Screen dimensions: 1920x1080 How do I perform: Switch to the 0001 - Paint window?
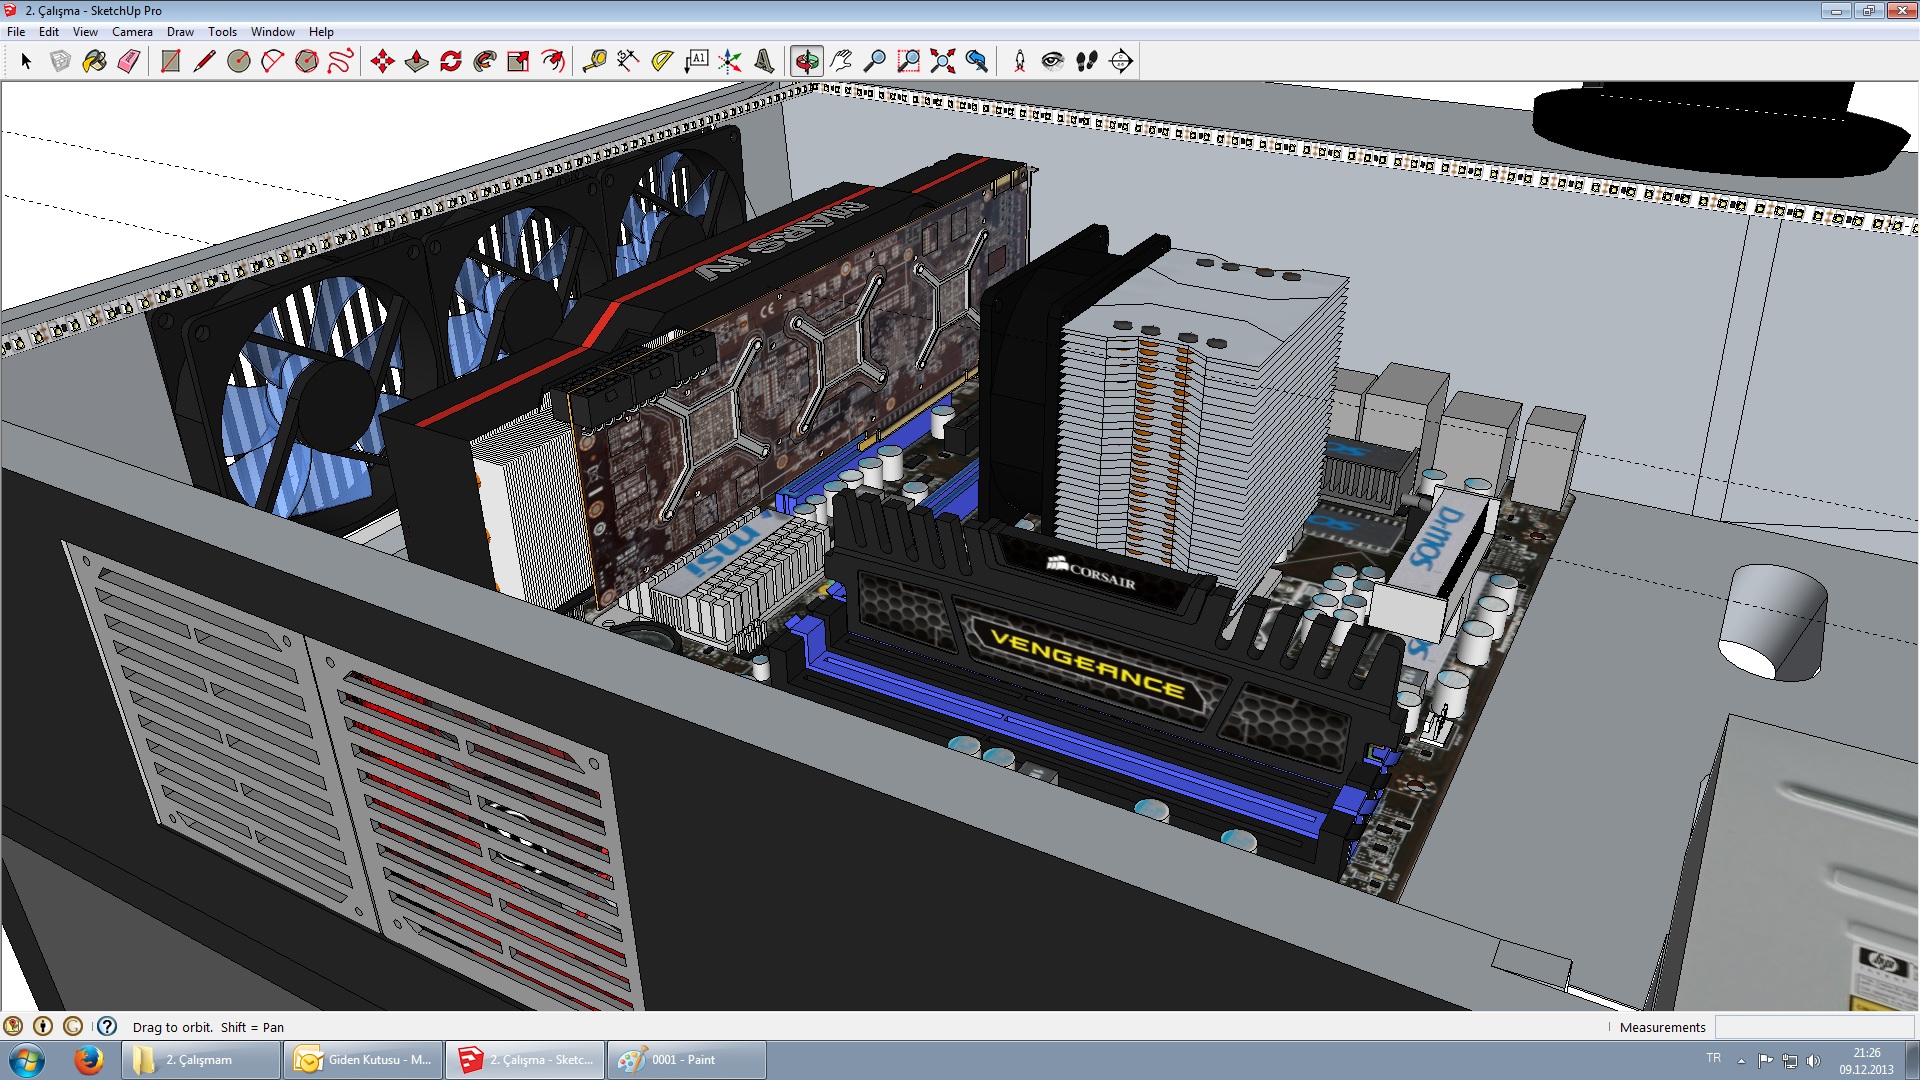687,1060
